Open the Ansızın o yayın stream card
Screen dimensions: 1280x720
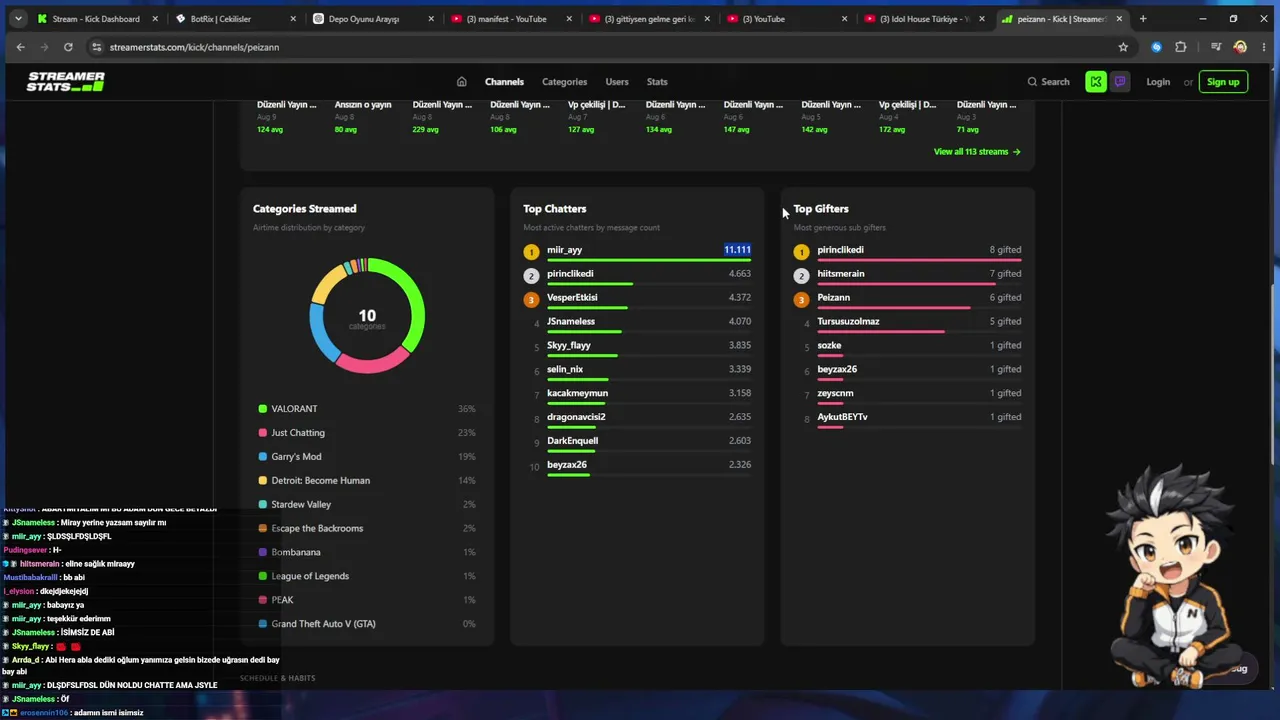[363, 116]
